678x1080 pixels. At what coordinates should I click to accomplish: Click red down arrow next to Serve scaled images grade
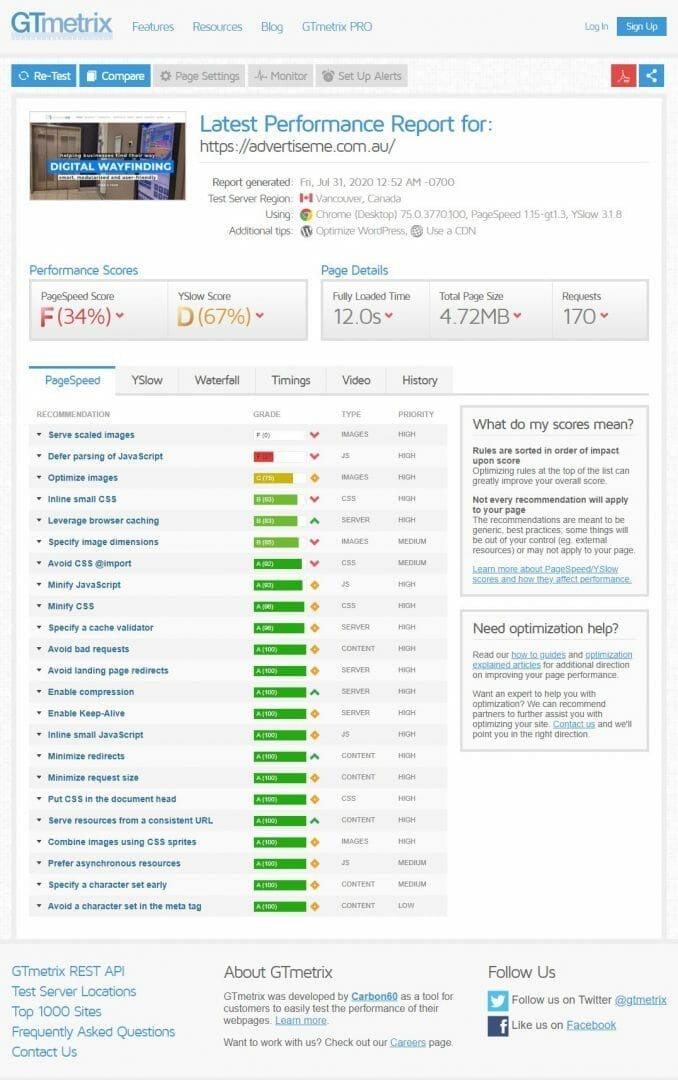click(x=314, y=435)
